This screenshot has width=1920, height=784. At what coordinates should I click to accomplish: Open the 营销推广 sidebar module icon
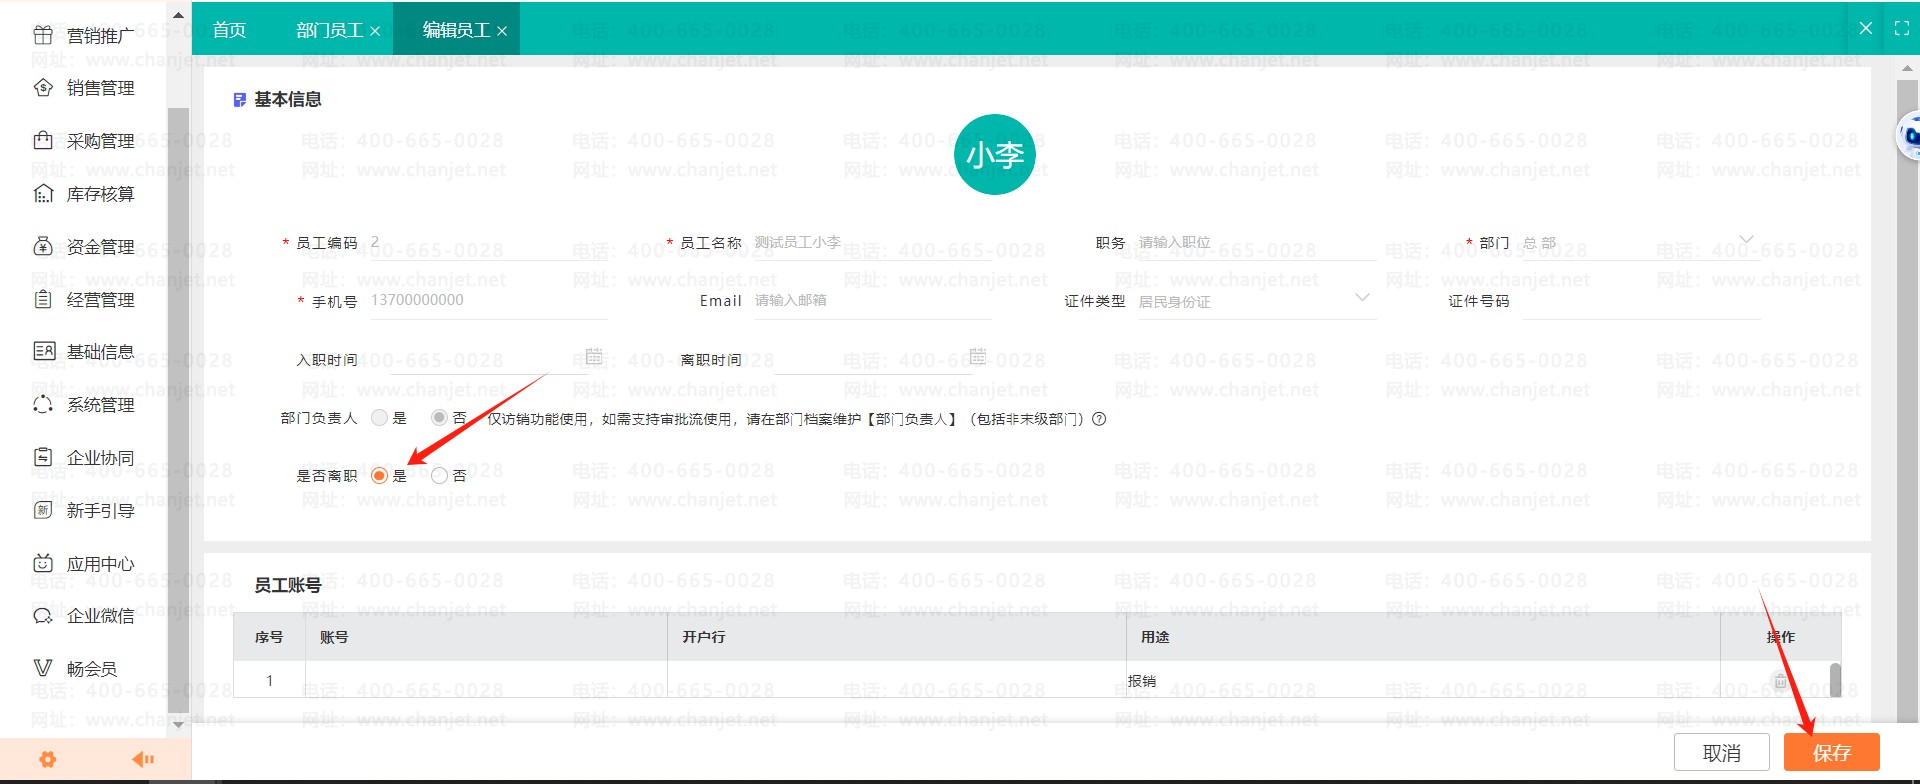(43, 36)
